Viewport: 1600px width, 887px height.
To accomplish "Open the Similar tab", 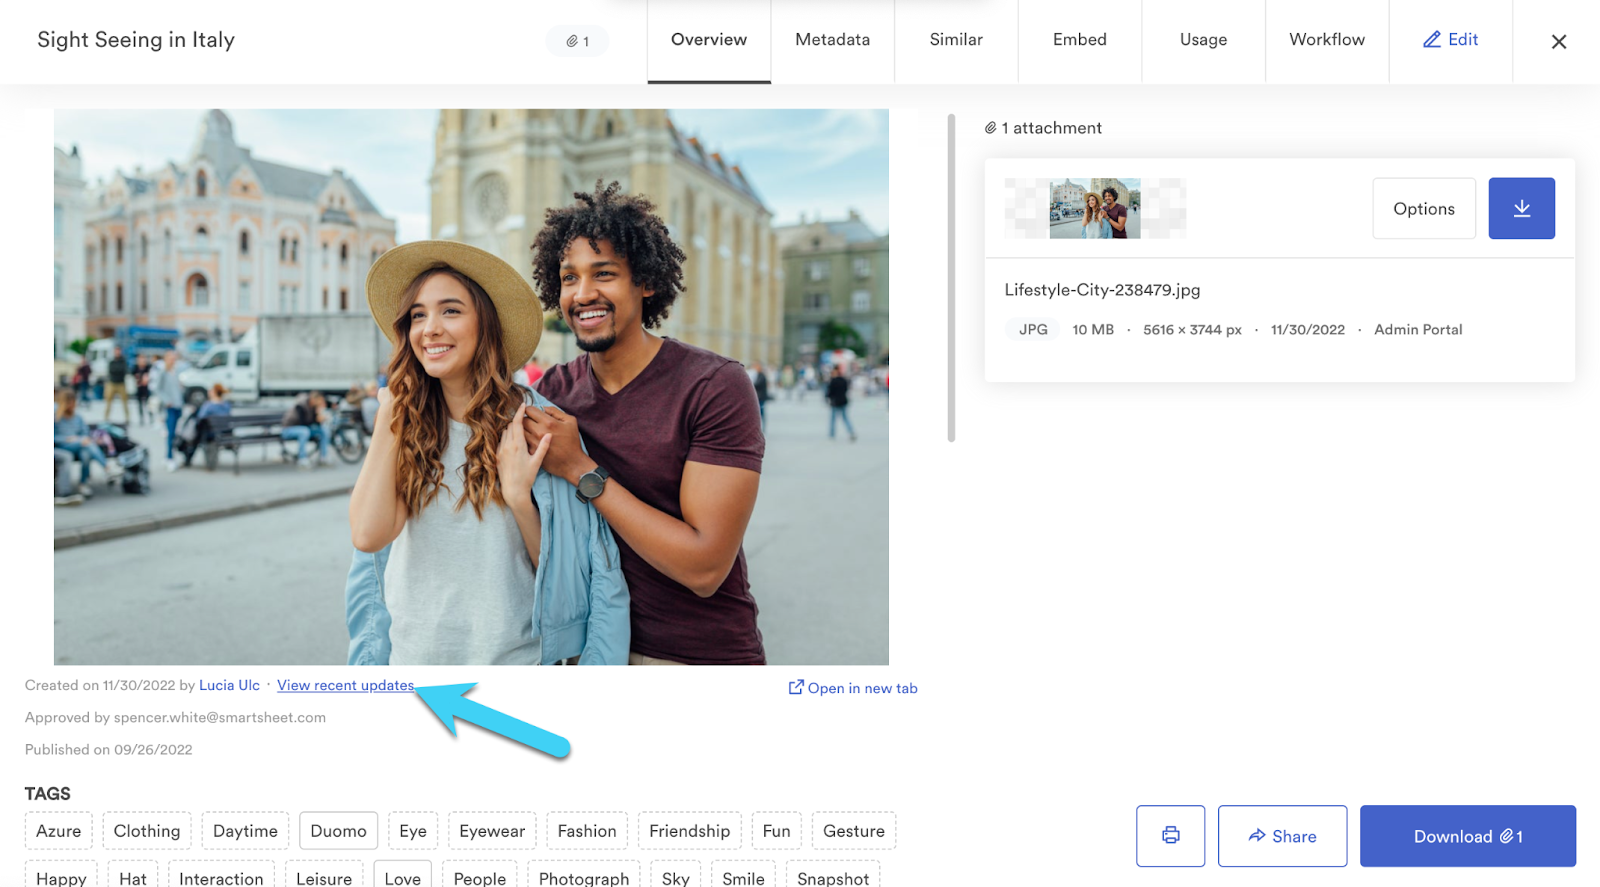I will coord(956,40).
